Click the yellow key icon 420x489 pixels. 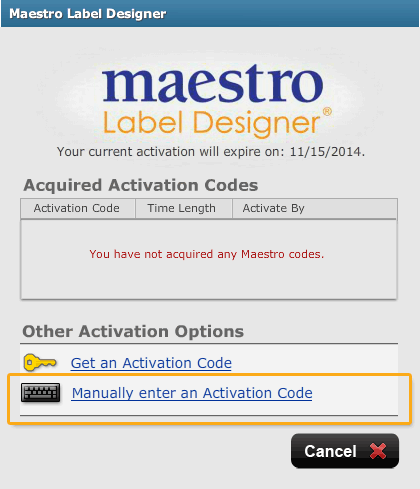coord(40,362)
